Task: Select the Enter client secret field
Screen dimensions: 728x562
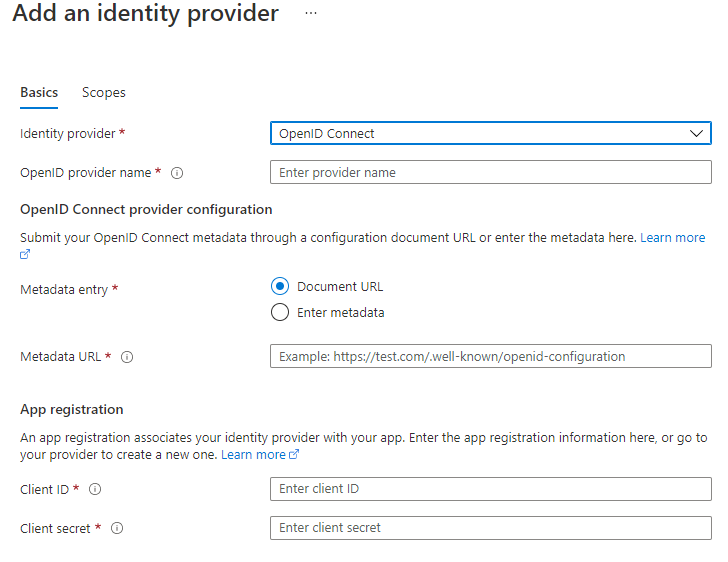Action: [490, 528]
